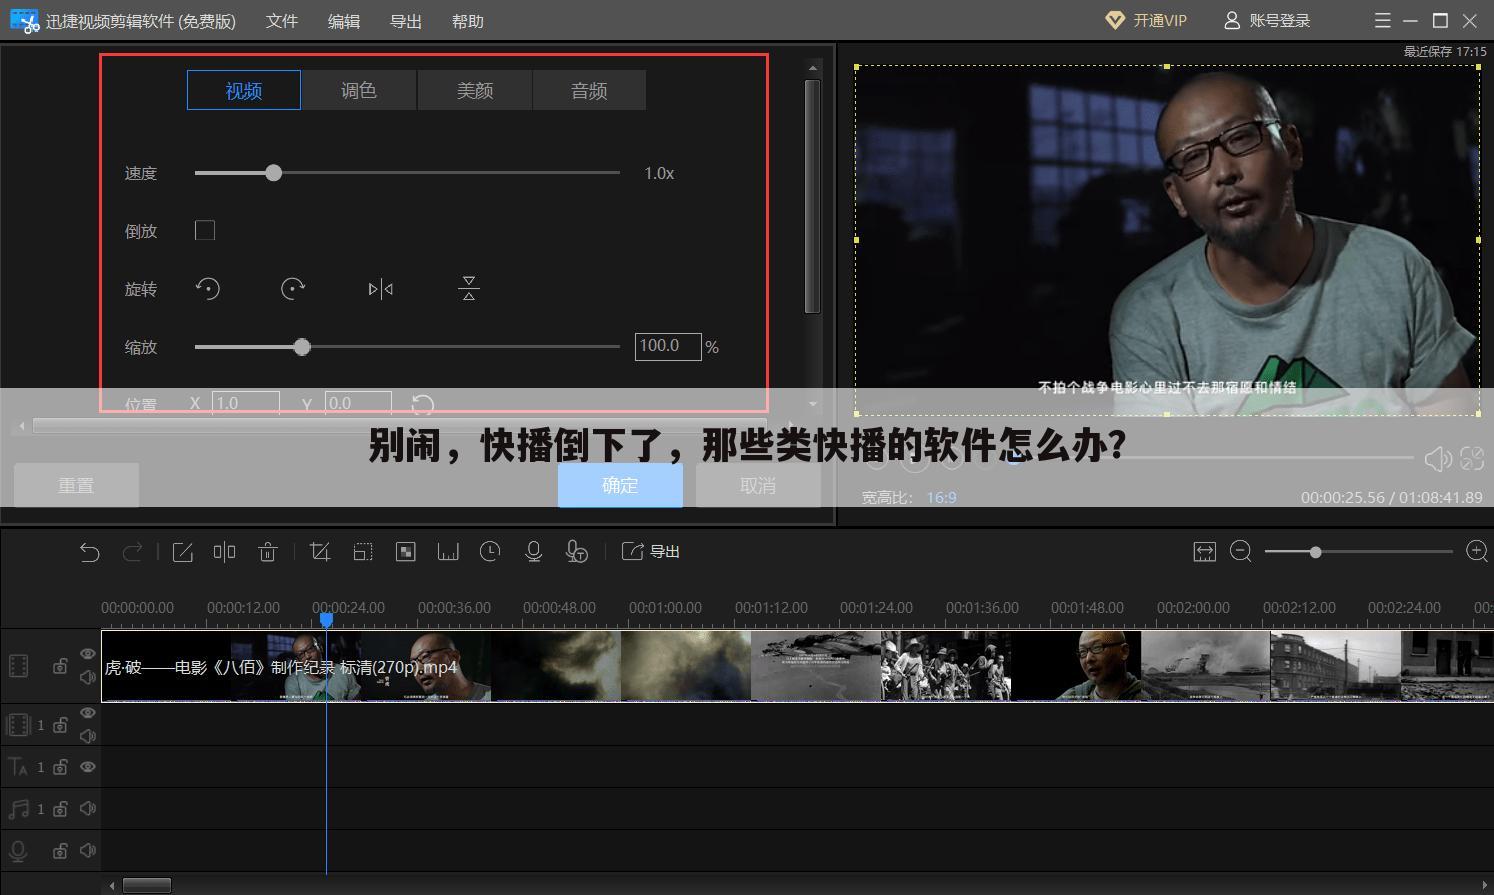Screen dimensions: 1494x895
Task: Lock the voice-over microphone track
Action: pos(60,851)
